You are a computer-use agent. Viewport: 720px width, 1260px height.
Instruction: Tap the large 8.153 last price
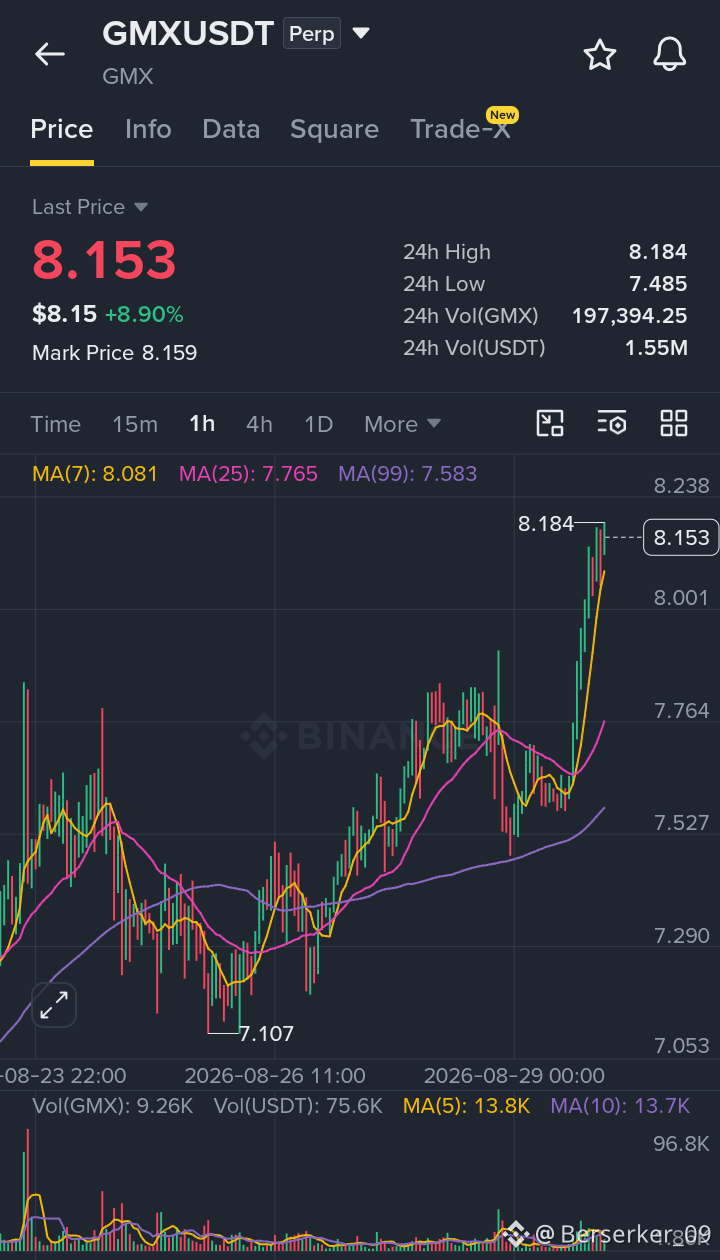(x=104, y=260)
